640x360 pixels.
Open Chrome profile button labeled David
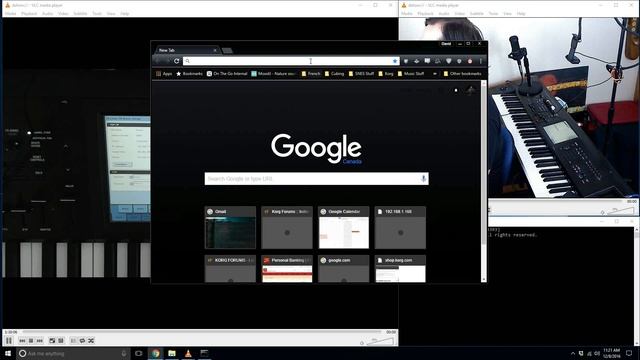(446, 44)
